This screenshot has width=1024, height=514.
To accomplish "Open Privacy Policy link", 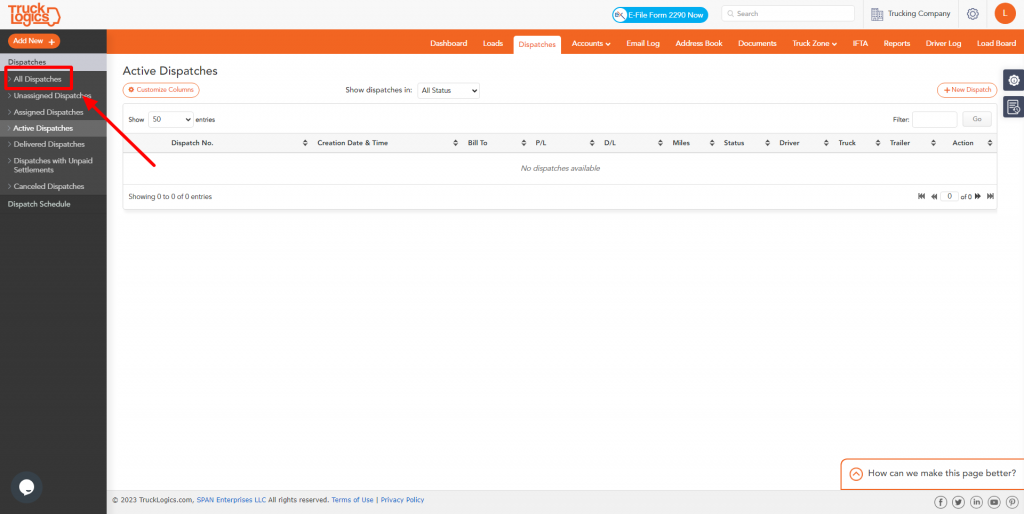I will coord(402,500).
